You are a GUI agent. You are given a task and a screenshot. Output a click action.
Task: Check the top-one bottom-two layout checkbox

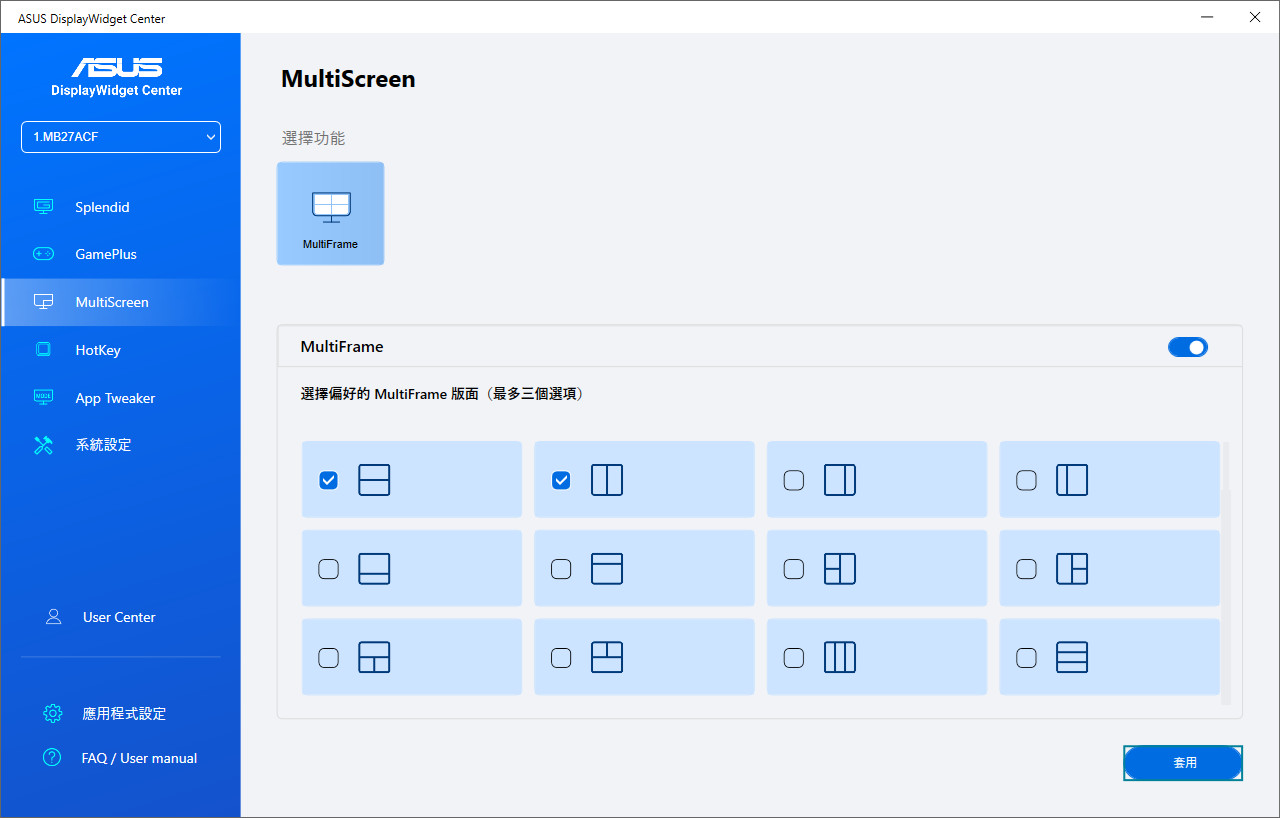coord(328,657)
